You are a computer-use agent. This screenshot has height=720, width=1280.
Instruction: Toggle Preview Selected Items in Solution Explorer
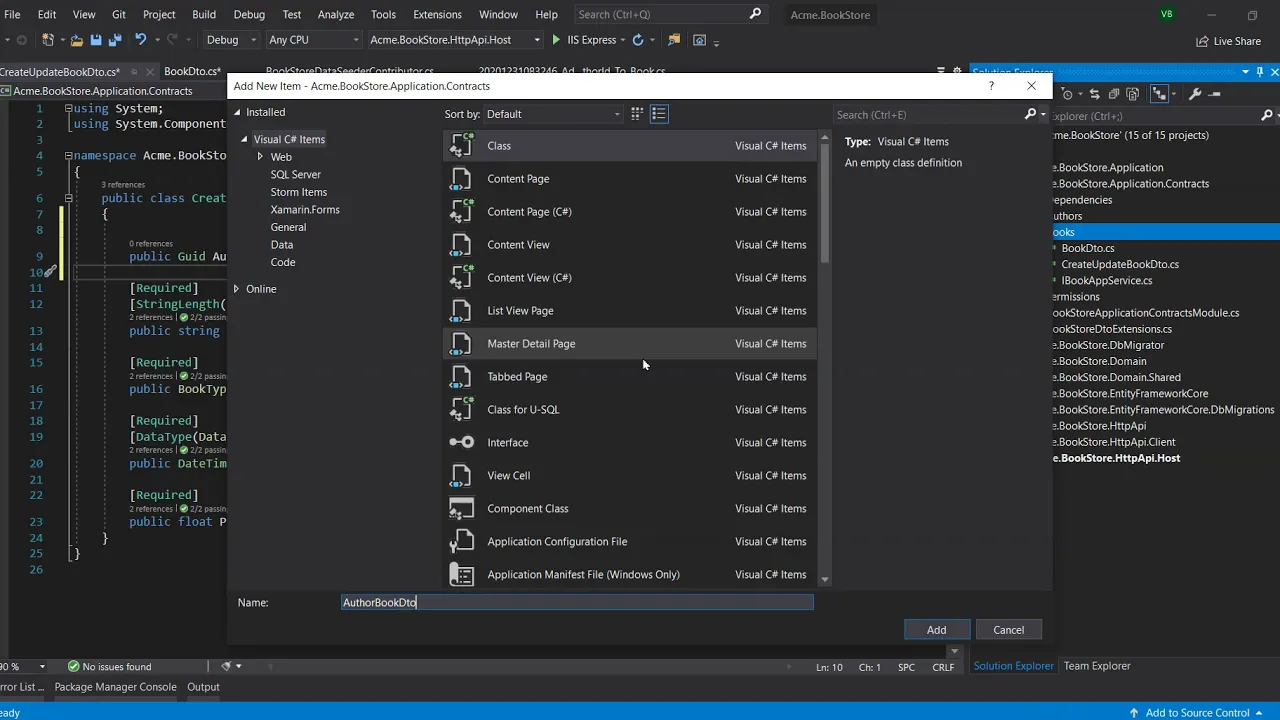point(1216,94)
